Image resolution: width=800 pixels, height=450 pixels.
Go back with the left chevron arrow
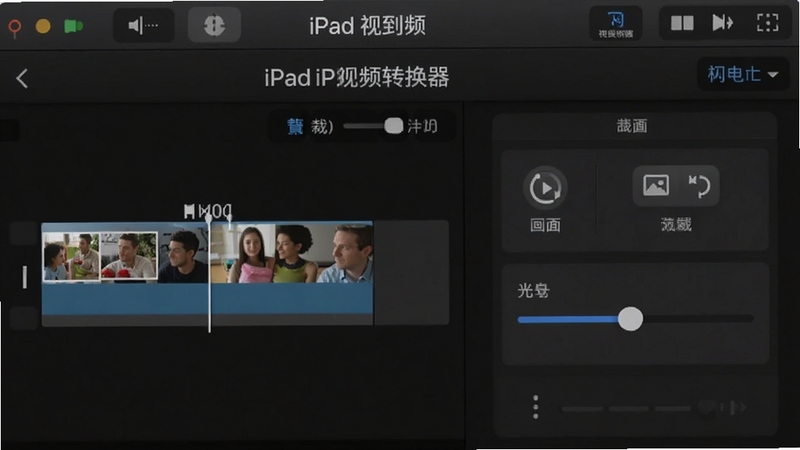(x=22, y=79)
